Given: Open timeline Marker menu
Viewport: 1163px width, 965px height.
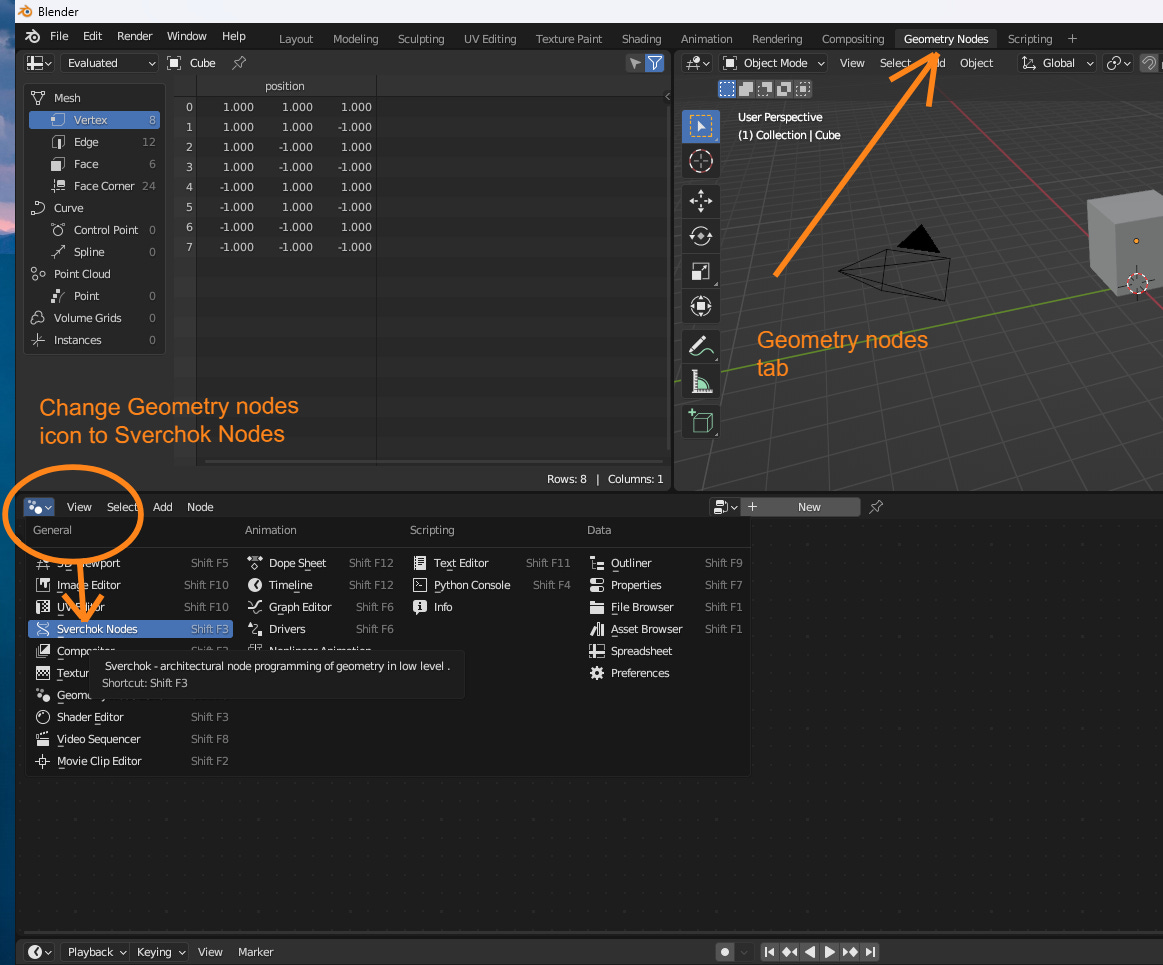Looking at the screenshot, I should [255, 952].
